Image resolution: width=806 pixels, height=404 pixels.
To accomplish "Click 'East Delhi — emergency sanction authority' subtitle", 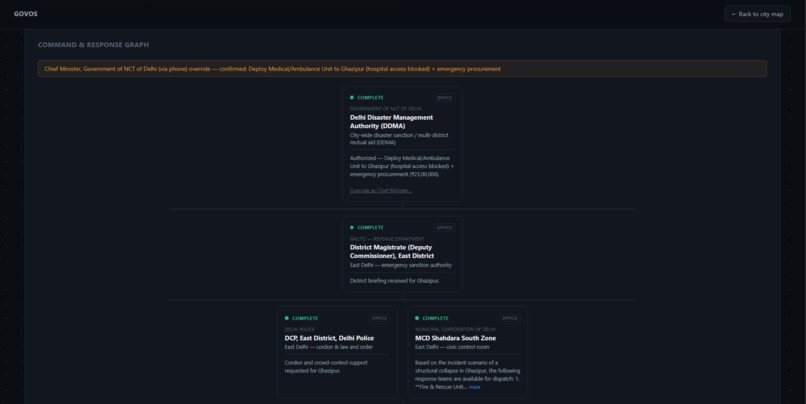I will click(401, 265).
